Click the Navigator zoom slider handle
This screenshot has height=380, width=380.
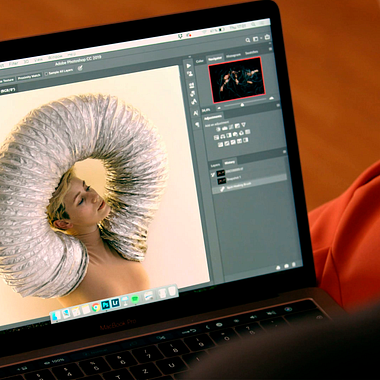pyautogui.click(x=242, y=105)
